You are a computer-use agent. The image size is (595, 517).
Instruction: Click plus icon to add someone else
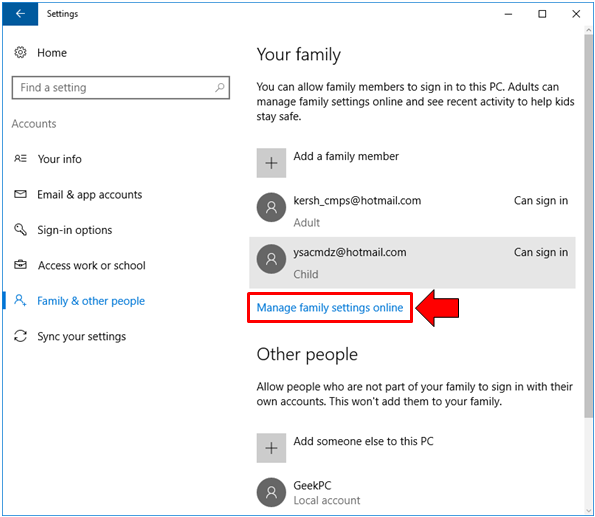pos(271,448)
